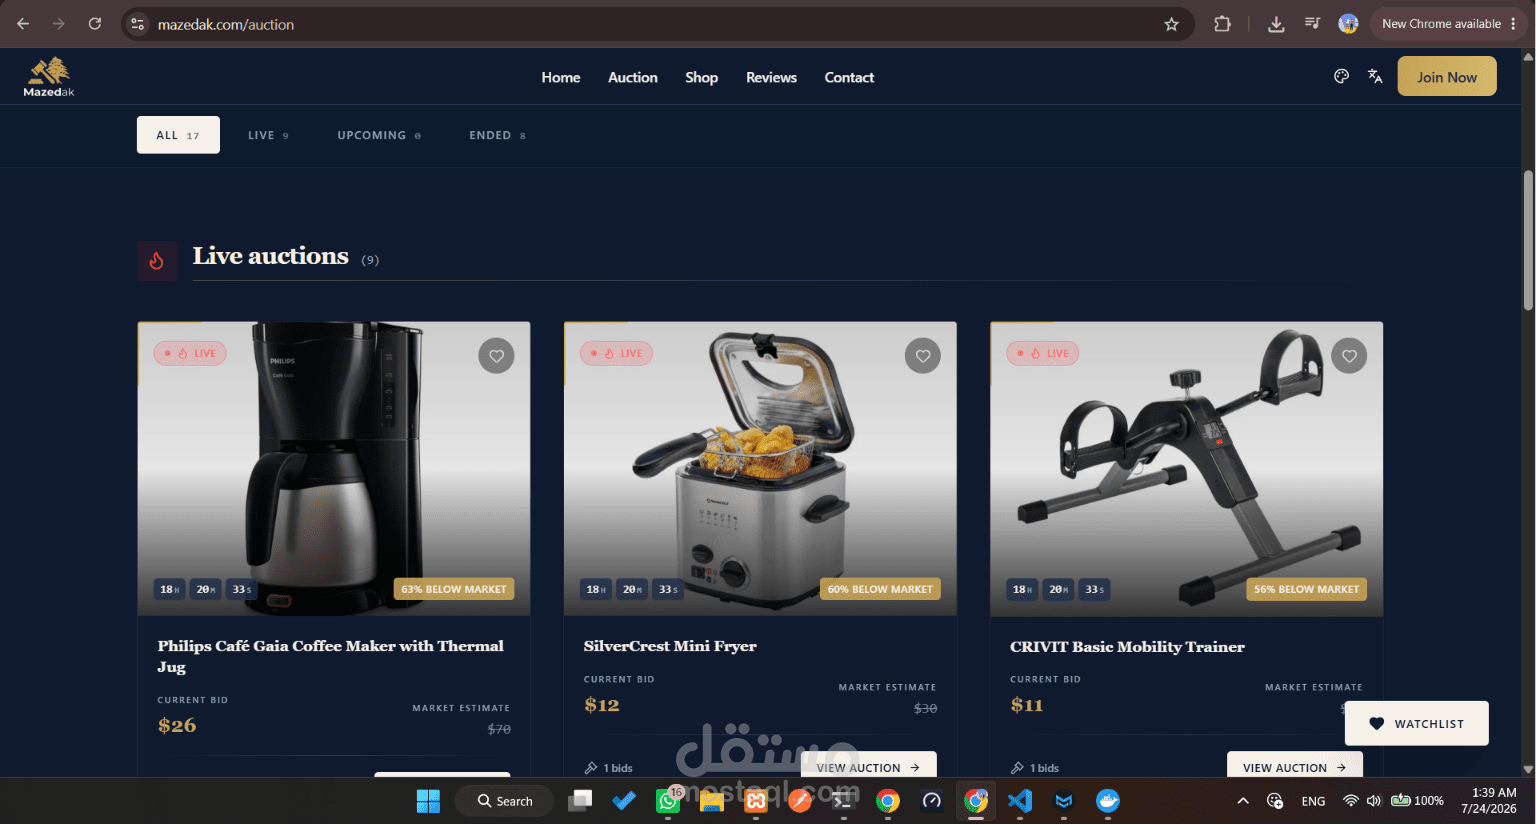Open the Terminal from the taskbar
This screenshot has width=1536, height=825.
844,801
